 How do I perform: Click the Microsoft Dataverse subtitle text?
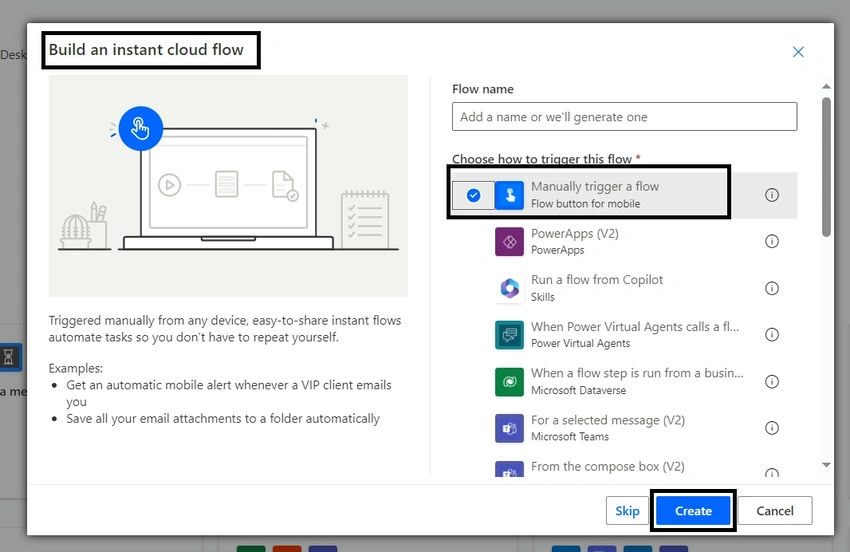tap(578, 390)
